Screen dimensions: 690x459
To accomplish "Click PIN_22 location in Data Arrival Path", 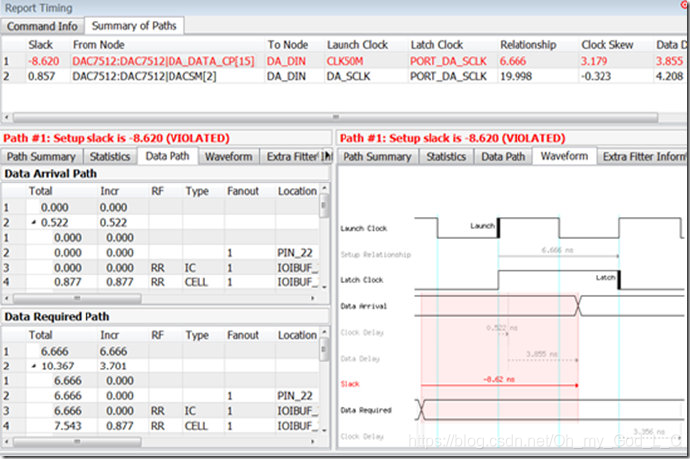I will [x=295, y=253].
